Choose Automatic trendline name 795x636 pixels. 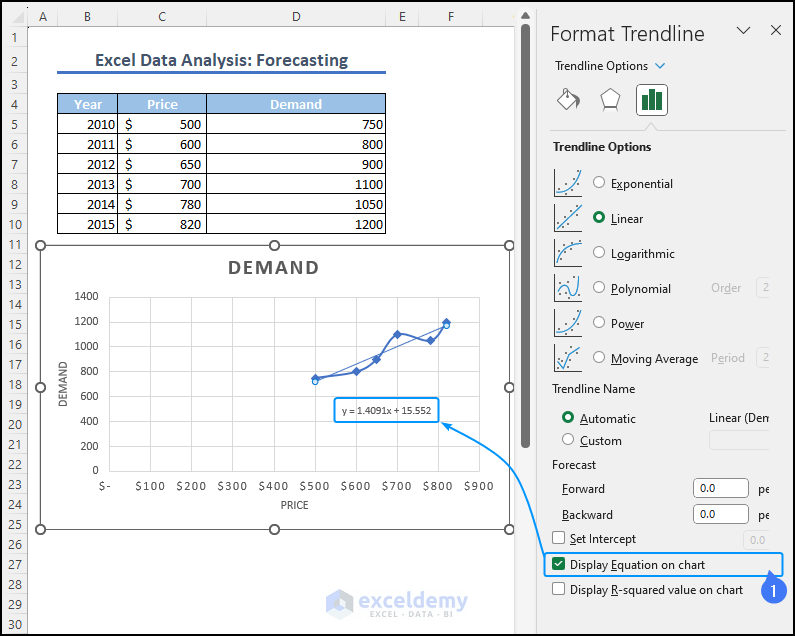tap(568, 417)
